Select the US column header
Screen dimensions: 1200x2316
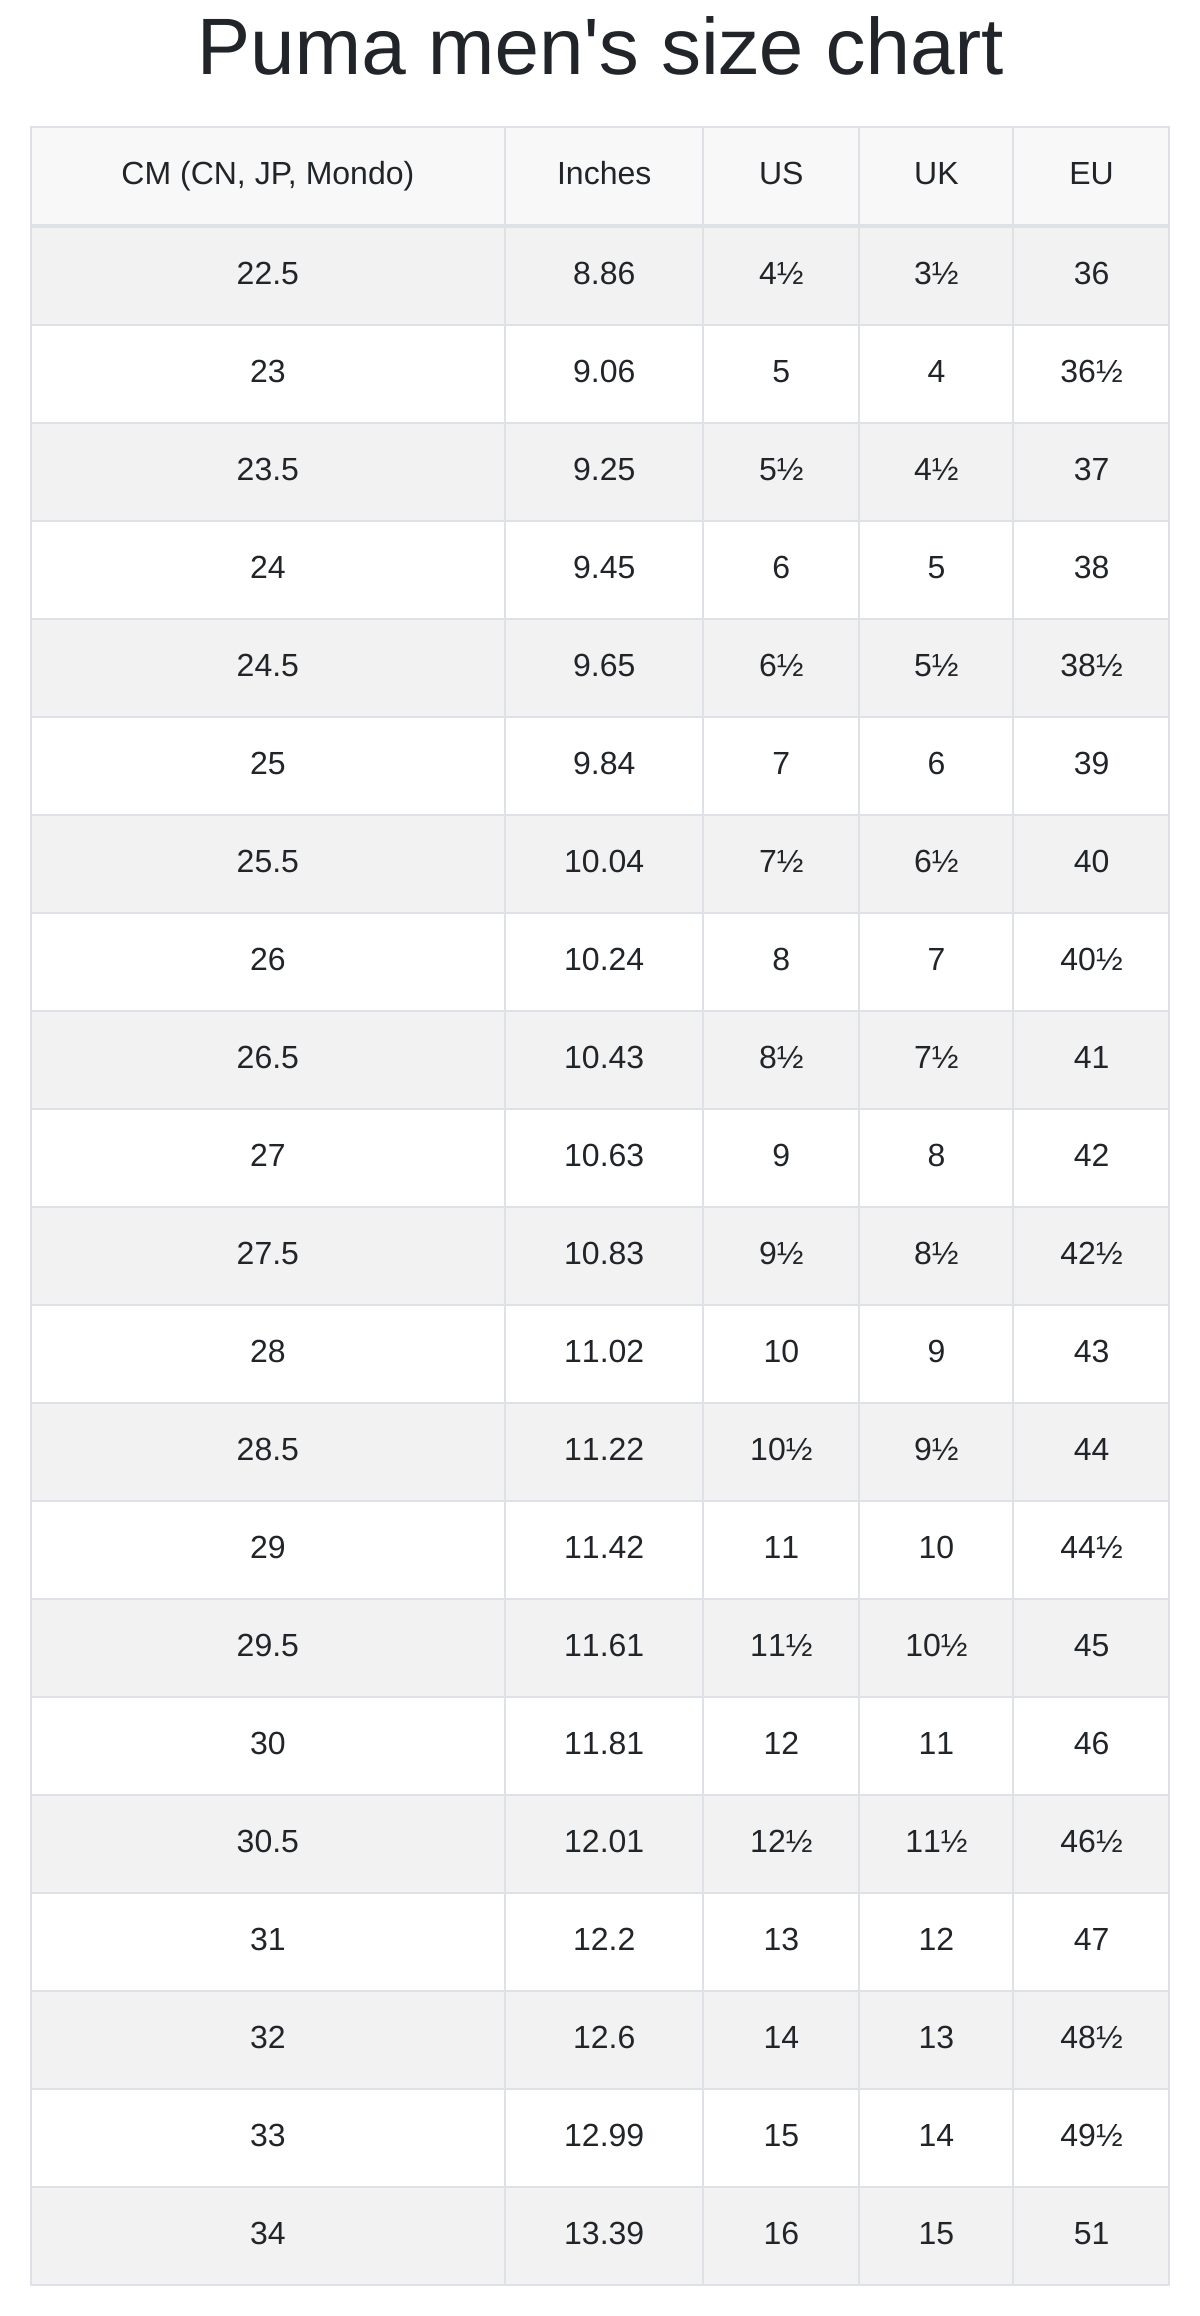click(x=781, y=175)
